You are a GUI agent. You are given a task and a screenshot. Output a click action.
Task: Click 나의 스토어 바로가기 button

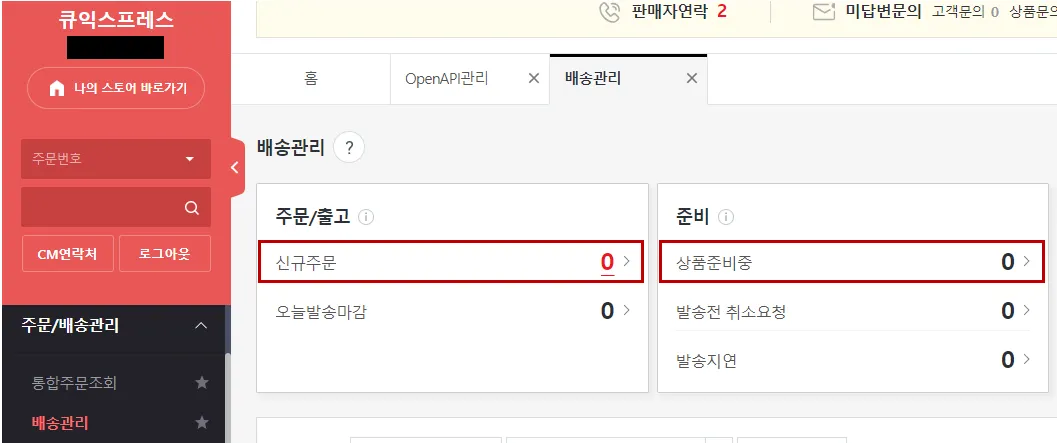point(116,88)
